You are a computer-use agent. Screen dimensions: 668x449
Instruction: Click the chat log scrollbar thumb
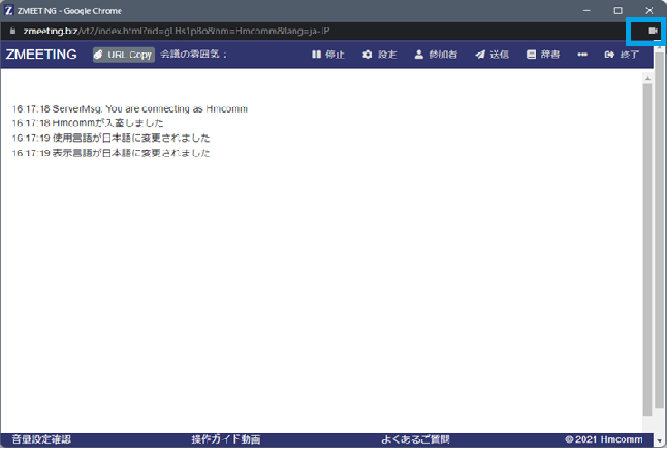[648, 250]
